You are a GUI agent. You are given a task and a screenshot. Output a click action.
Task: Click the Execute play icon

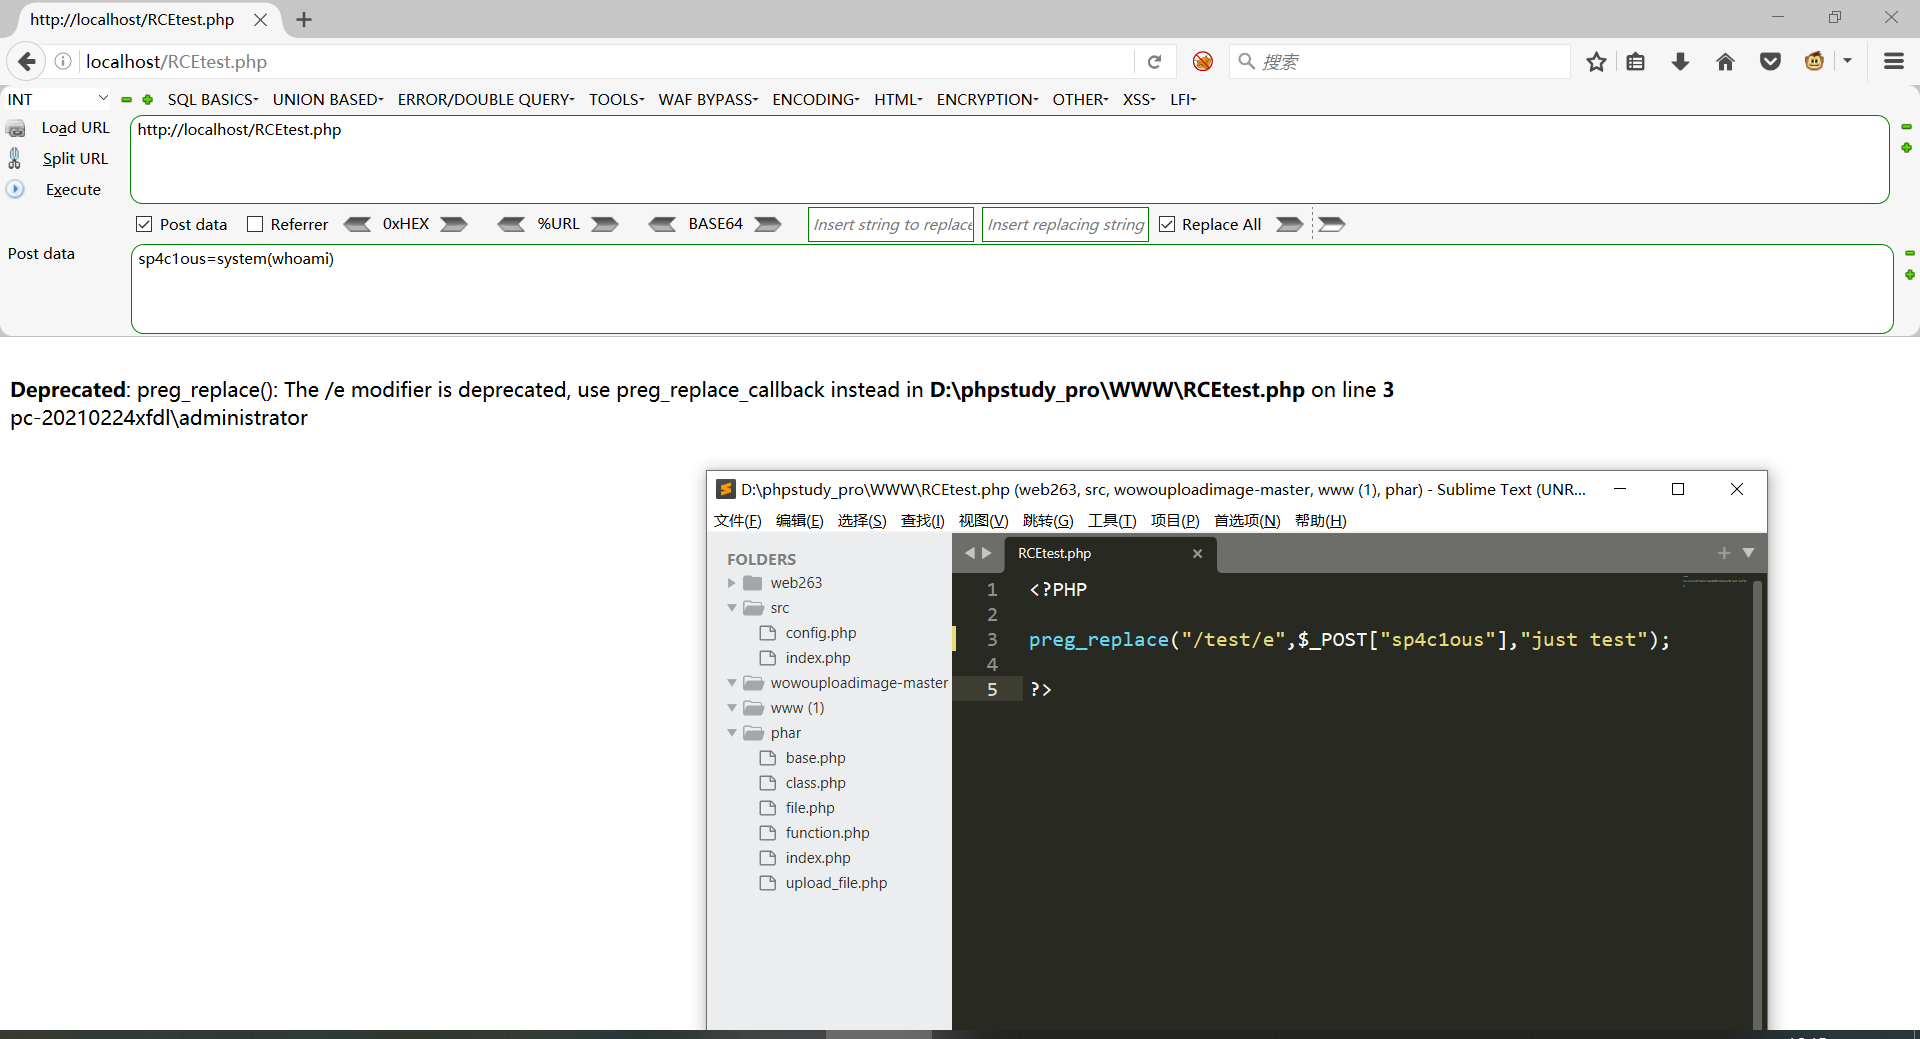coord(15,189)
